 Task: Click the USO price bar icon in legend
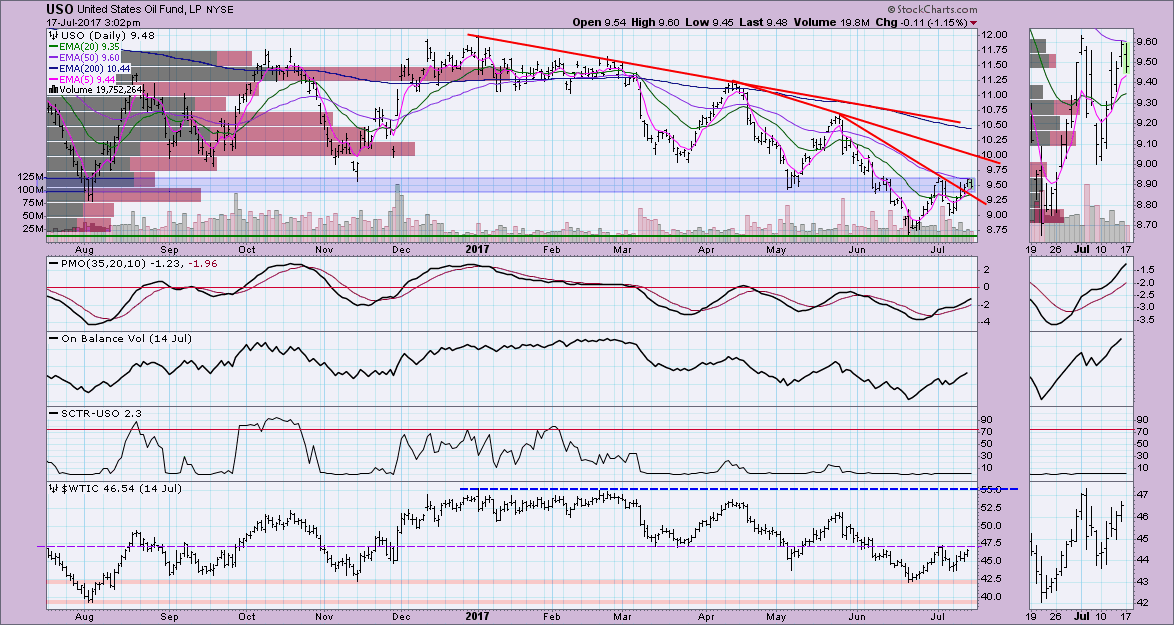click(x=52, y=34)
